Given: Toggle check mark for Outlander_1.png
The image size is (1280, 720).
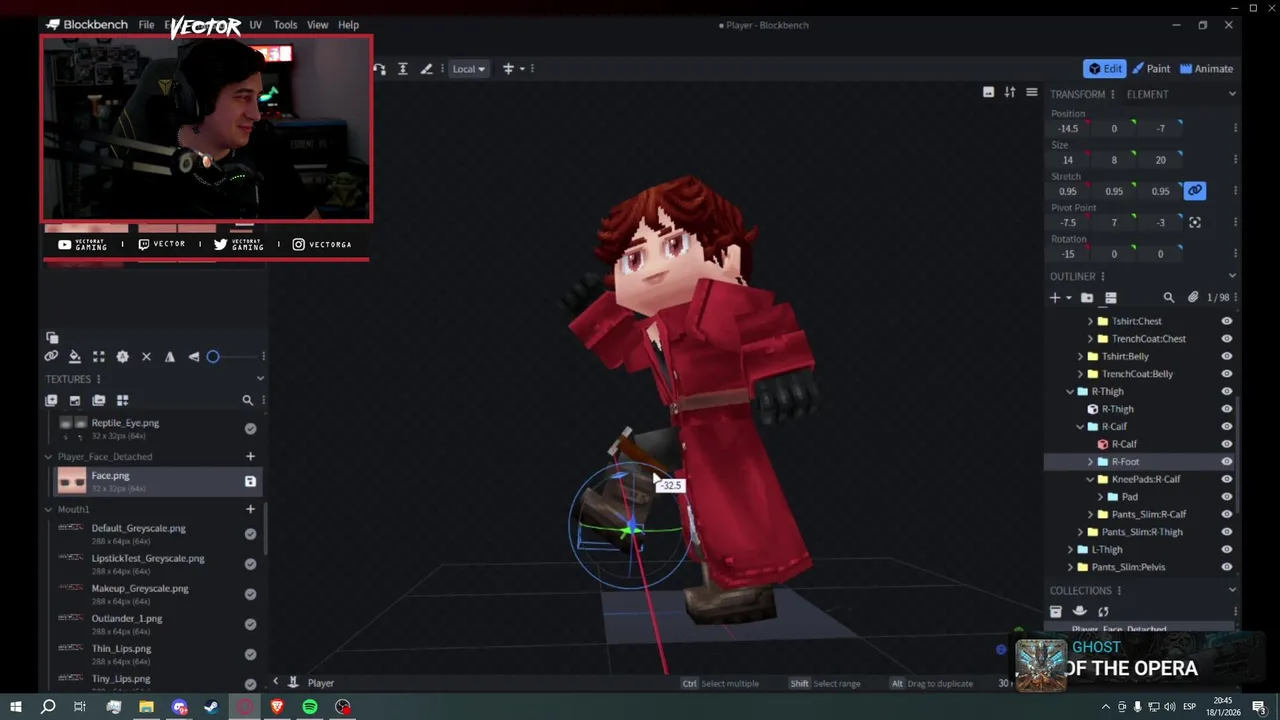Looking at the screenshot, I should point(250,624).
